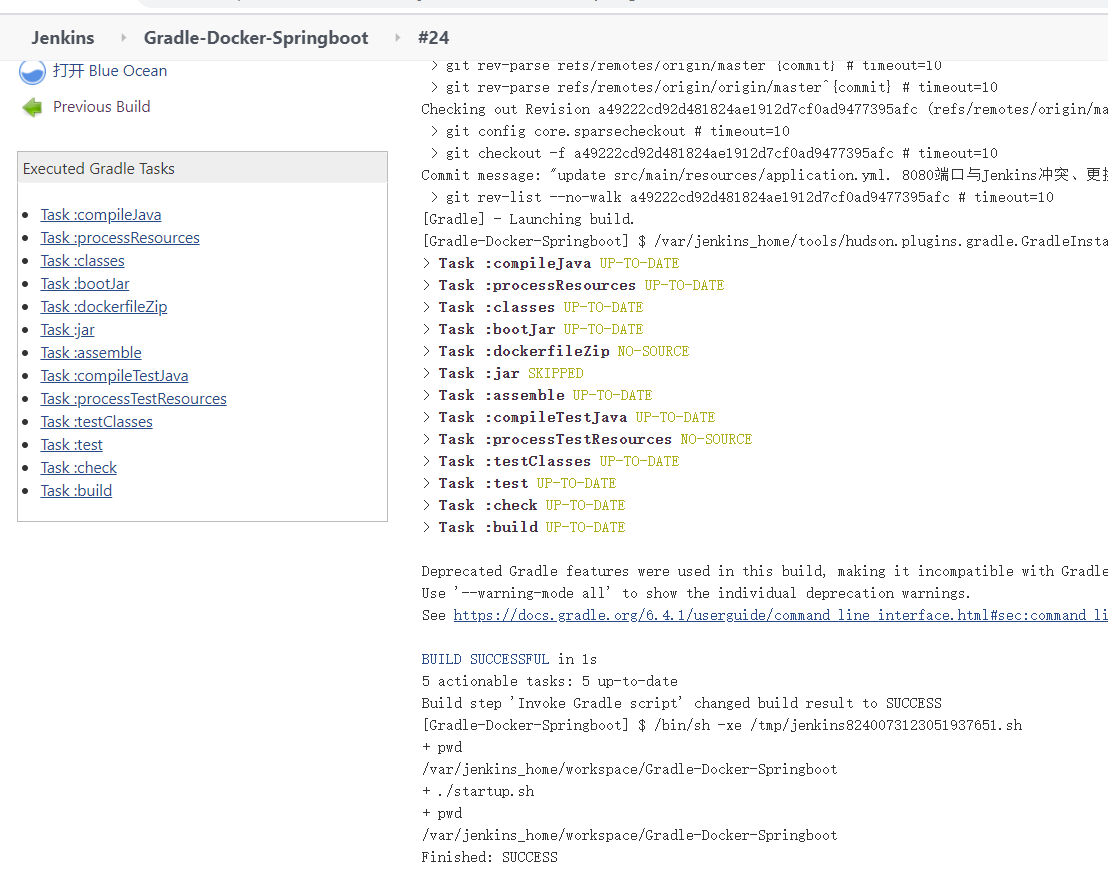
Task: Click the Finished: SUCCESS line
Action: 489,857
